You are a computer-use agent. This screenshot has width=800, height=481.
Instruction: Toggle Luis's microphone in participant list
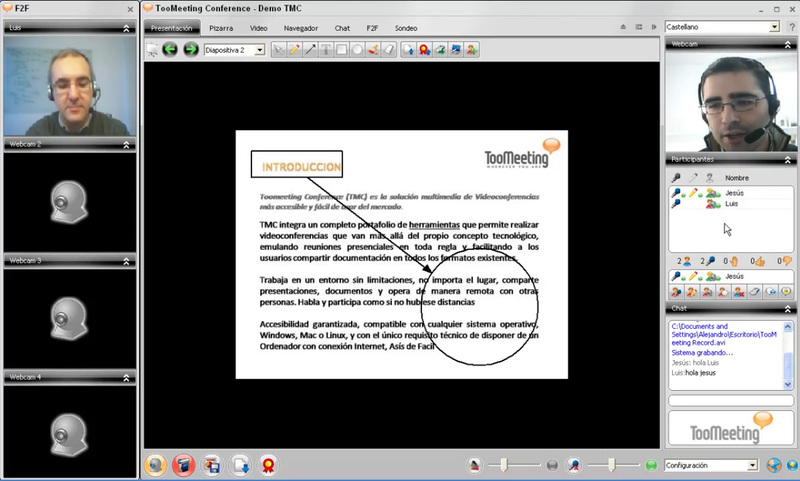coord(676,204)
